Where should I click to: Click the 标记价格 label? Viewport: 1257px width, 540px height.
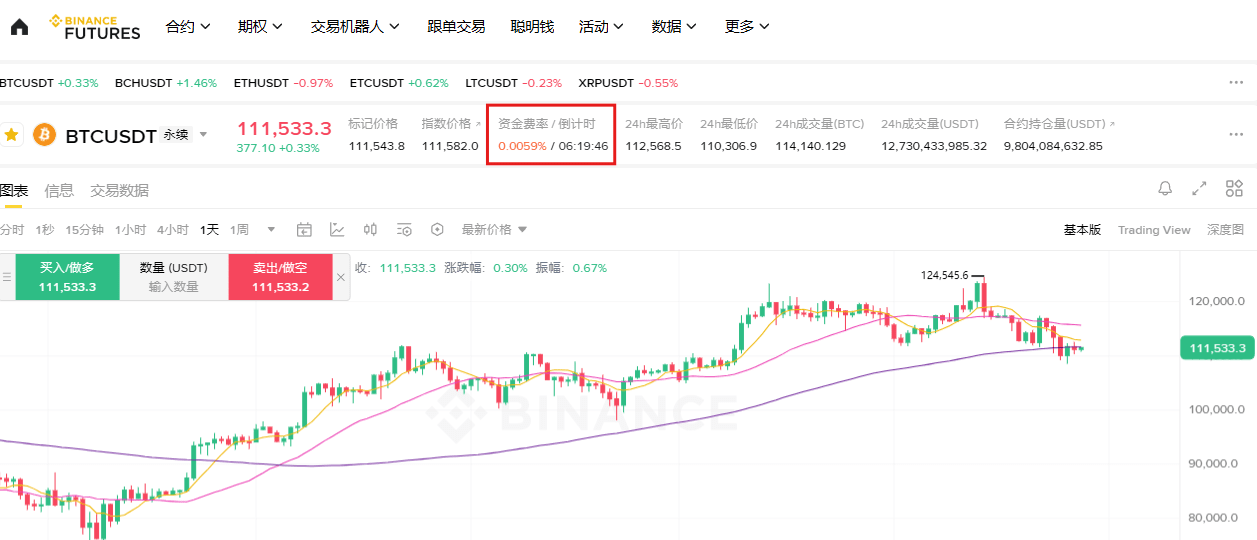tap(373, 124)
